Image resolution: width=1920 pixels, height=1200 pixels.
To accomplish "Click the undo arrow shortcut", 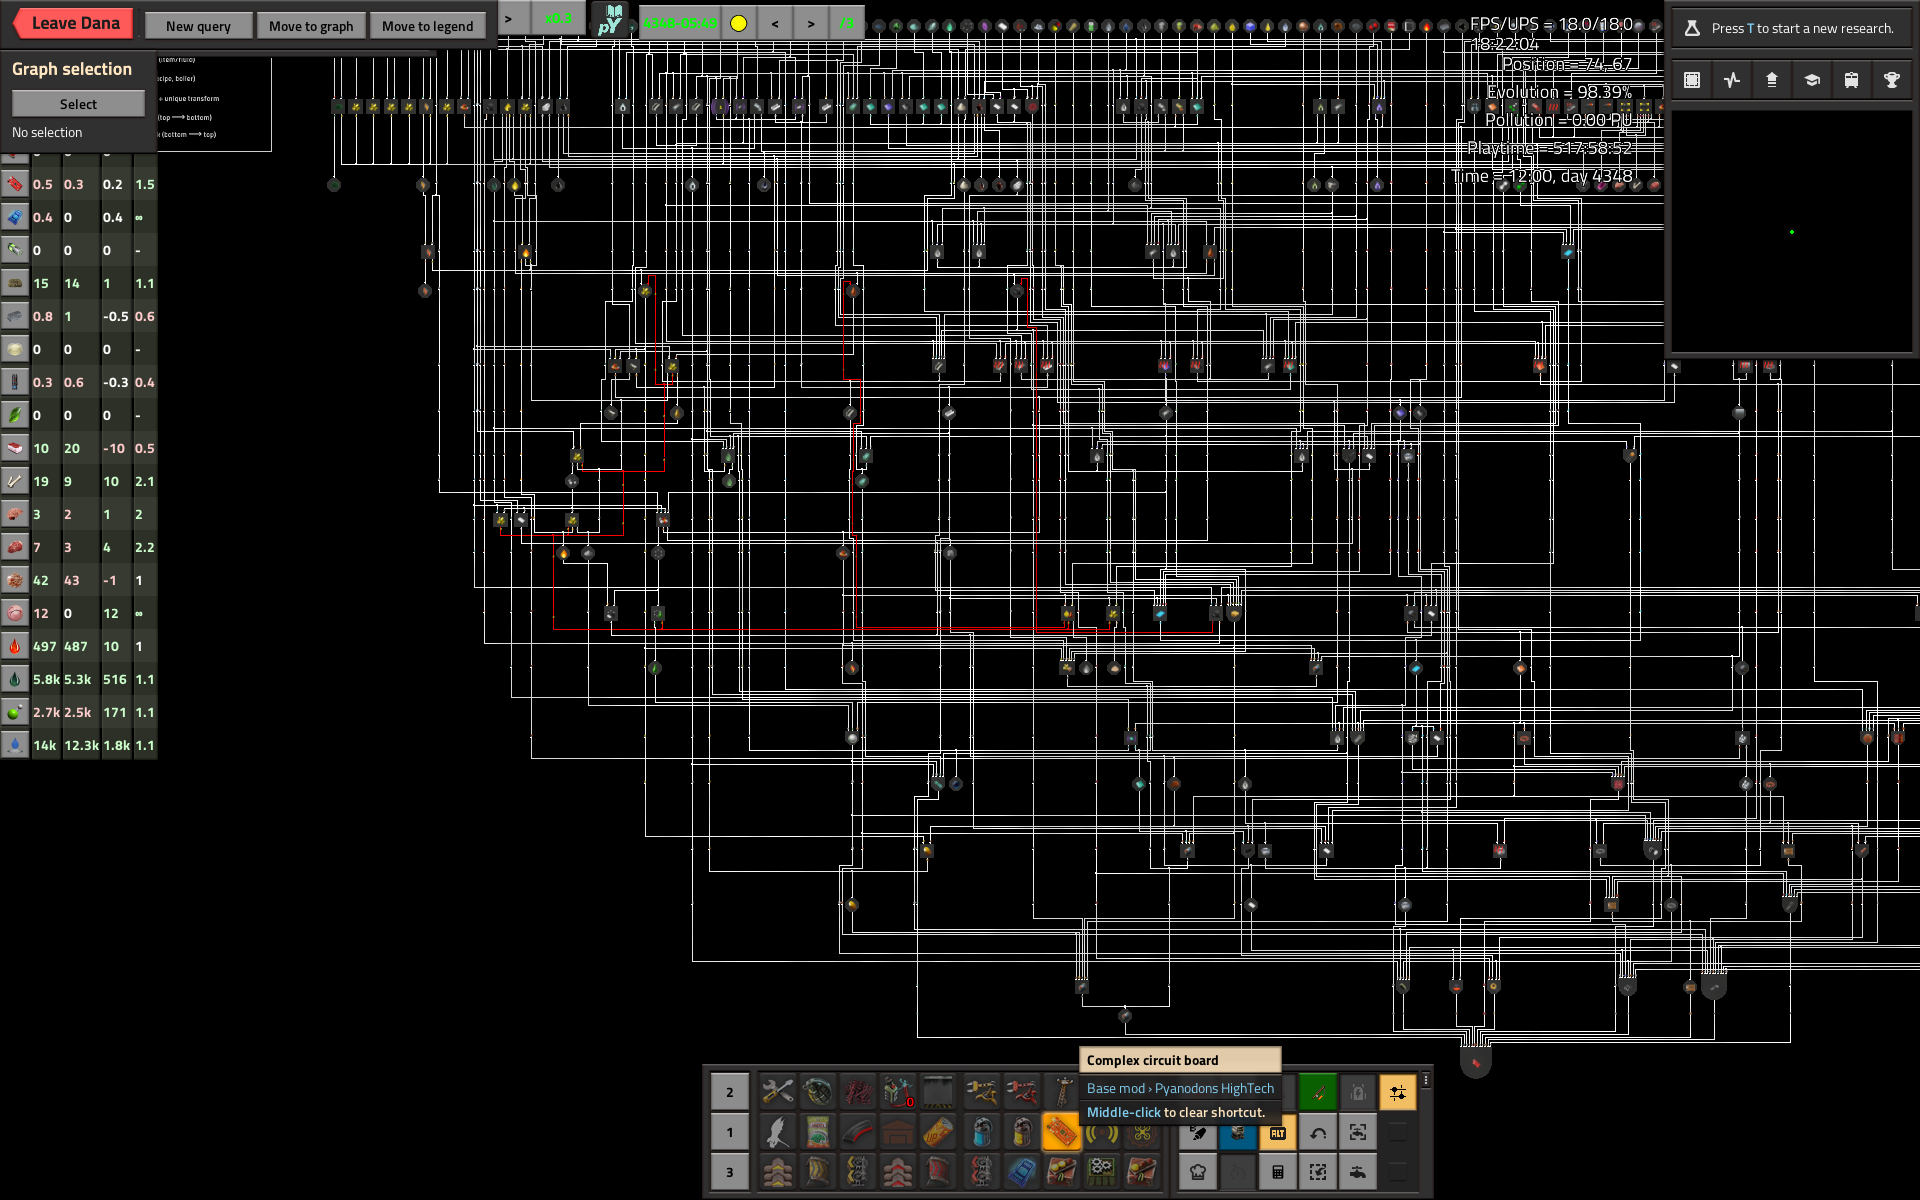I will 1318,1133.
